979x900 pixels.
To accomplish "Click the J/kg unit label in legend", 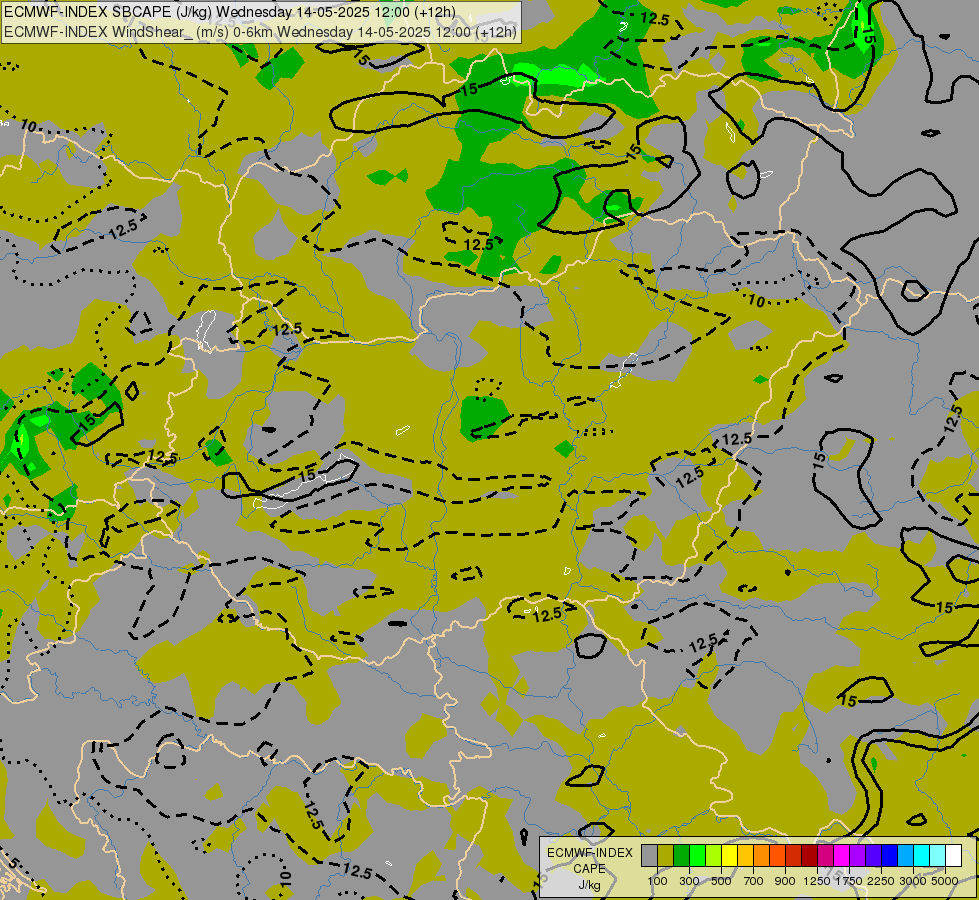I will pyautogui.click(x=589, y=885).
